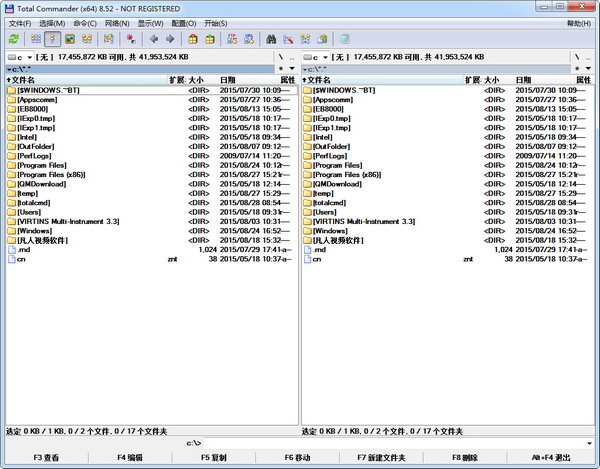The width and height of the screenshot is (600, 469).
Task: Expand command line history dropdown arrow
Action: tap(589, 443)
